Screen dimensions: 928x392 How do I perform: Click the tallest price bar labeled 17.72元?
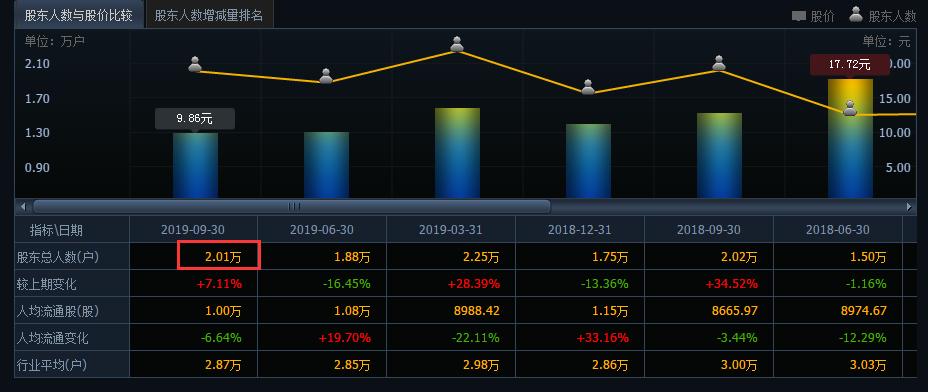pyautogui.click(x=850, y=138)
